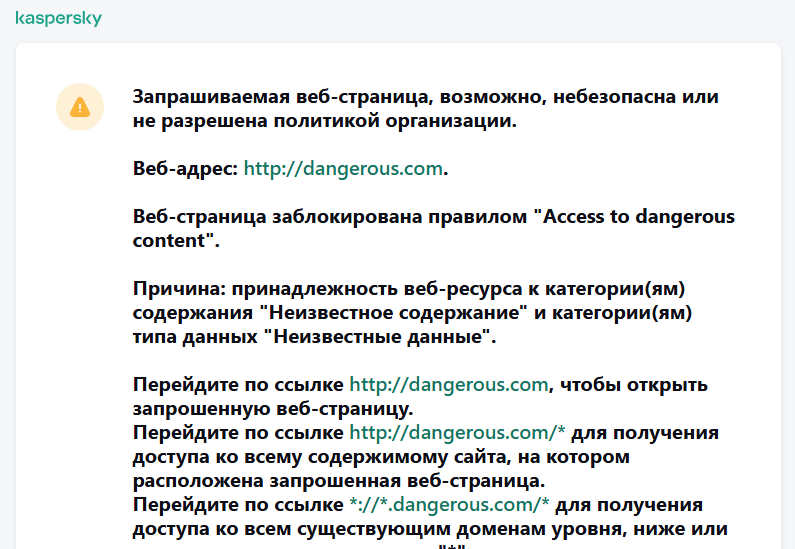Click the text "запрошенную веб-страницу."

click(x=273, y=409)
